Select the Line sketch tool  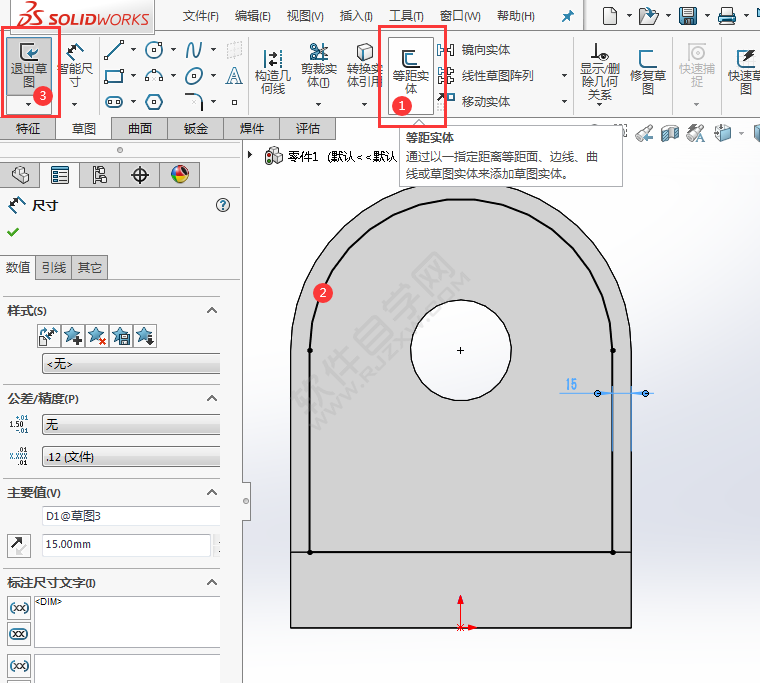click(114, 50)
